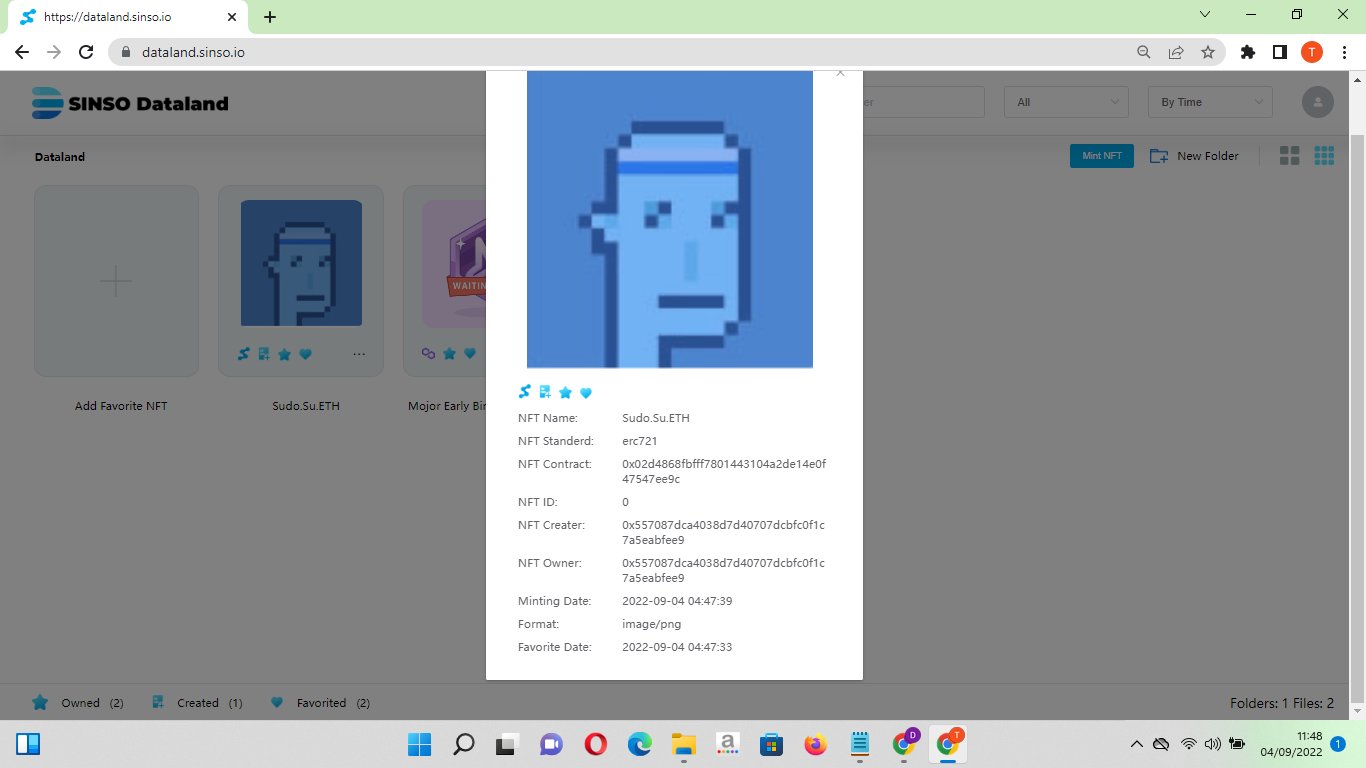Open a new browser tab with the plus button
The height and width of the screenshot is (768, 1366).
point(270,17)
